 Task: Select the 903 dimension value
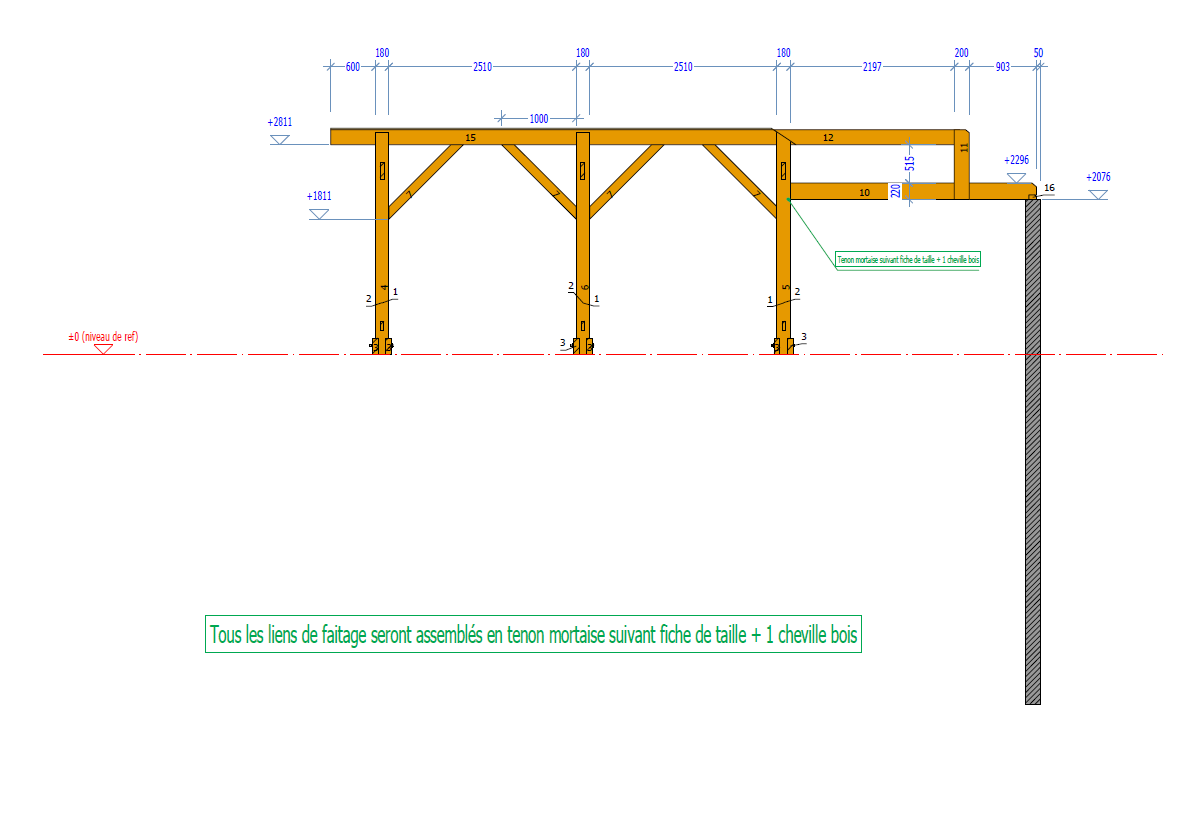1002,67
